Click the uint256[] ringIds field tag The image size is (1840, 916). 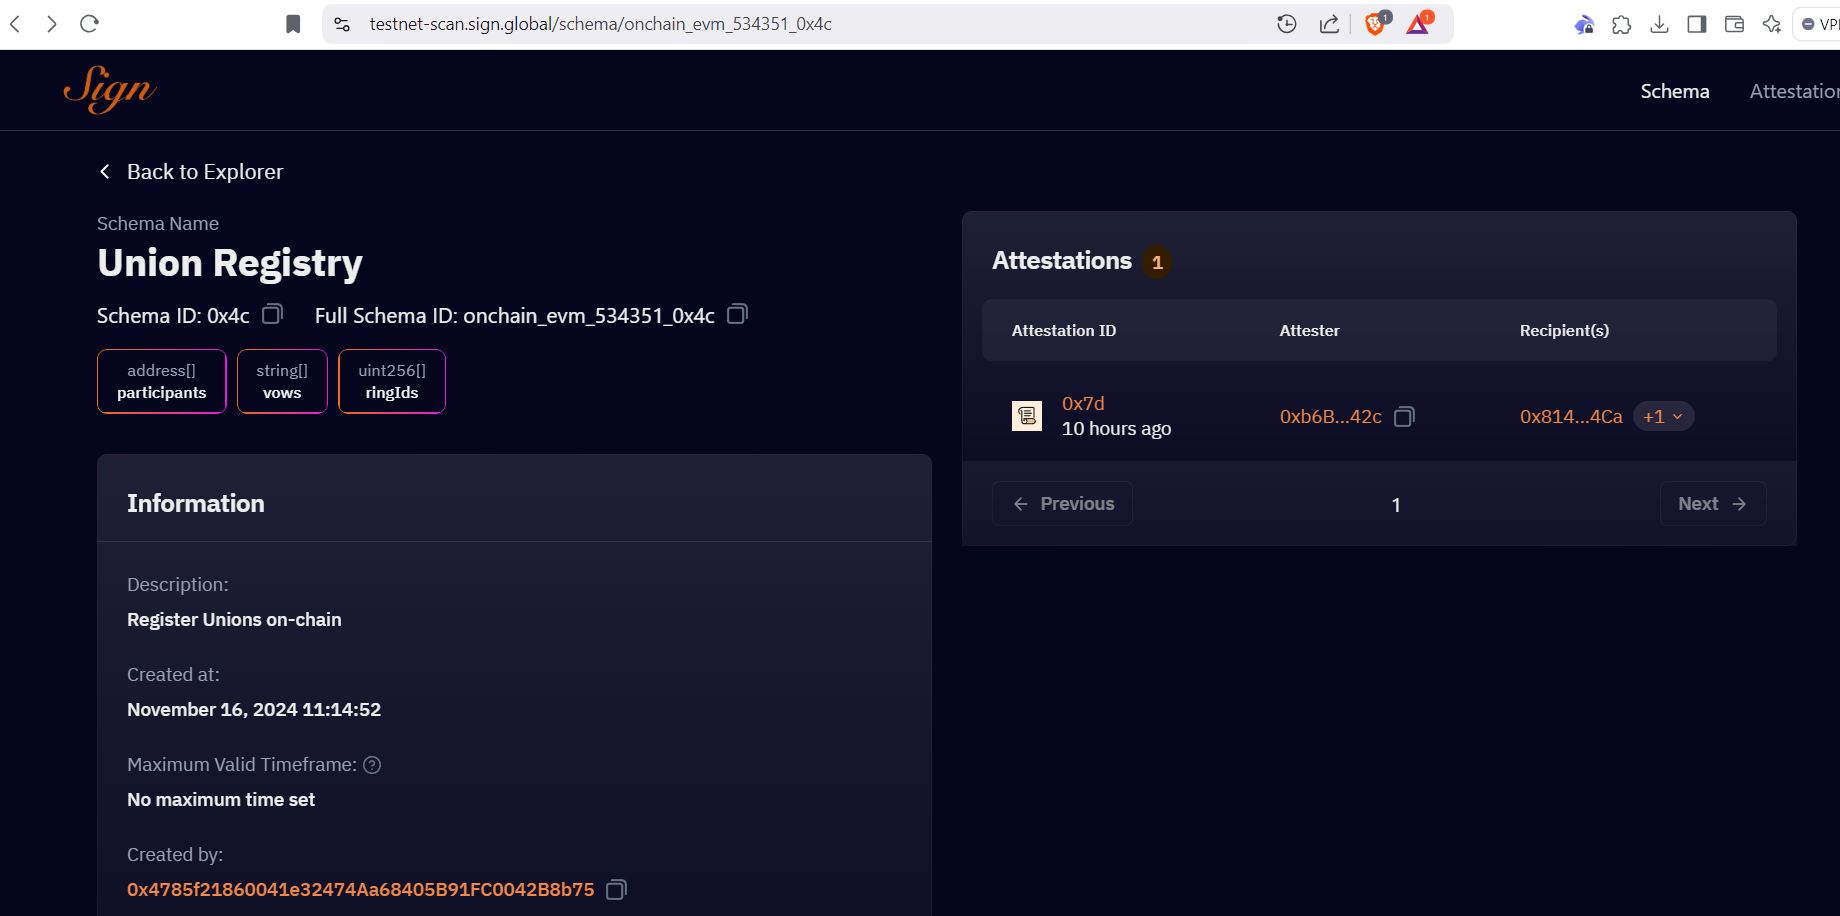coord(392,381)
